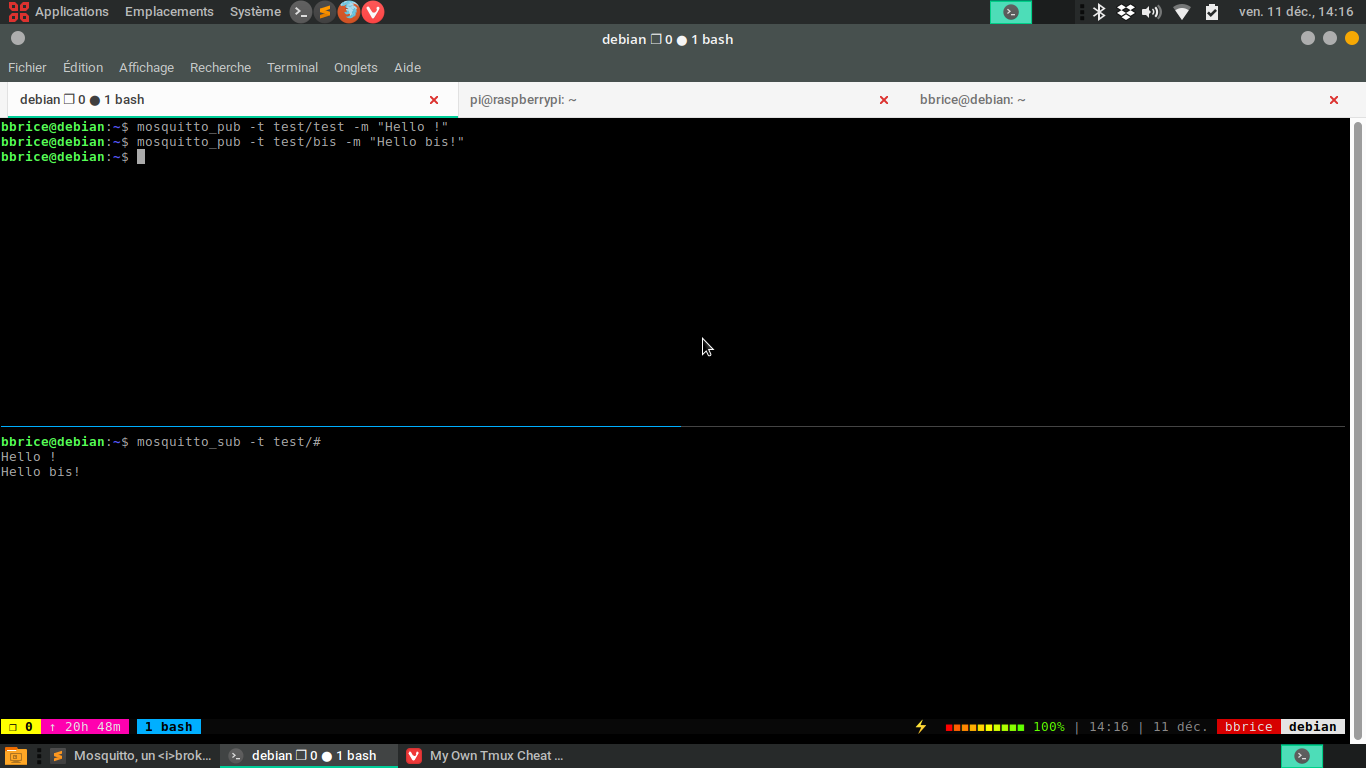Viewport: 1366px width, 768px height.
Task: Open the Wi-Fi network indicator
Action: (1182, 12)
